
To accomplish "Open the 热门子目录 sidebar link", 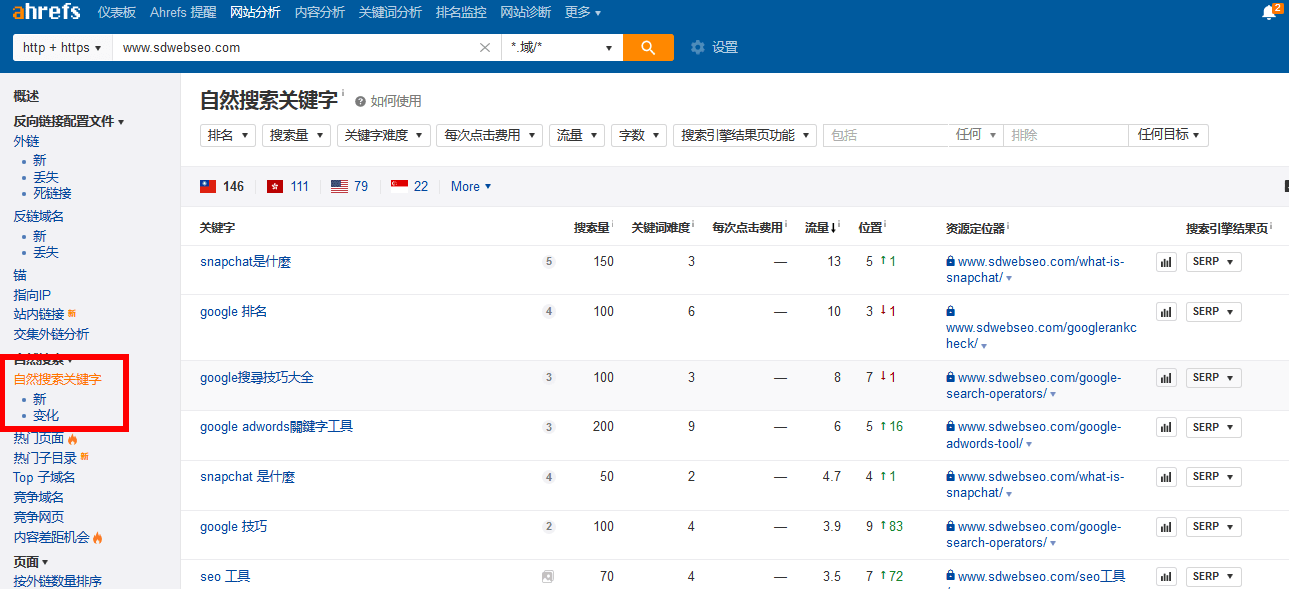I will [45, 457].
